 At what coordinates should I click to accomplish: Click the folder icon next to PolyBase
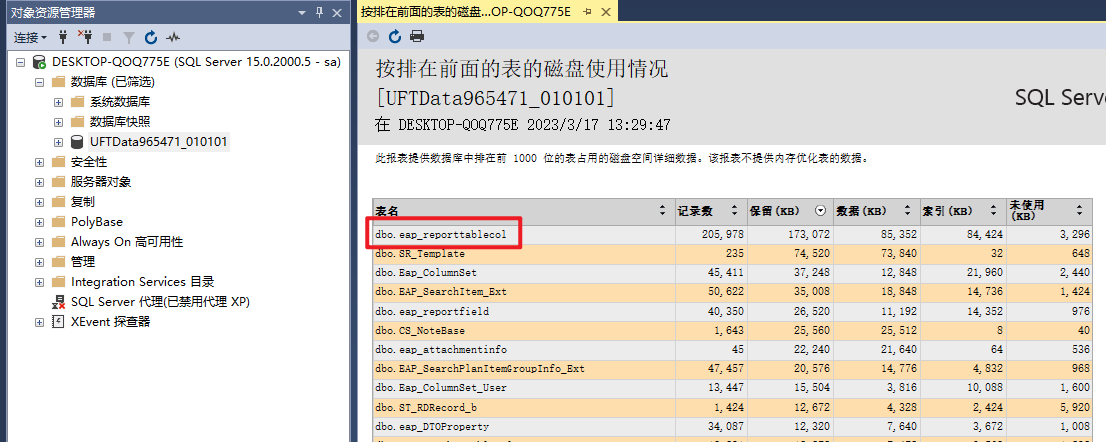pos(59,222)
